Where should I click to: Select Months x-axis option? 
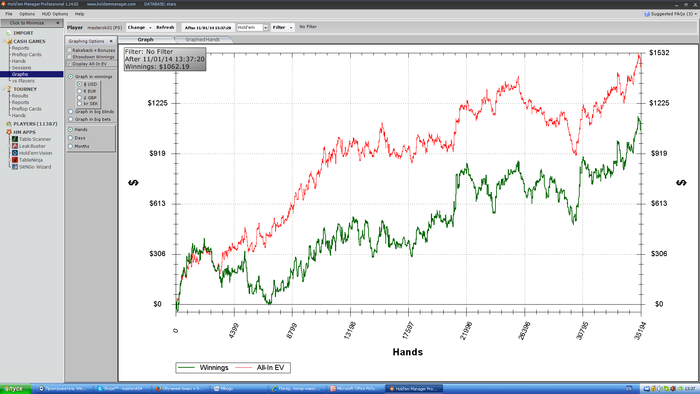pos(71,146)
